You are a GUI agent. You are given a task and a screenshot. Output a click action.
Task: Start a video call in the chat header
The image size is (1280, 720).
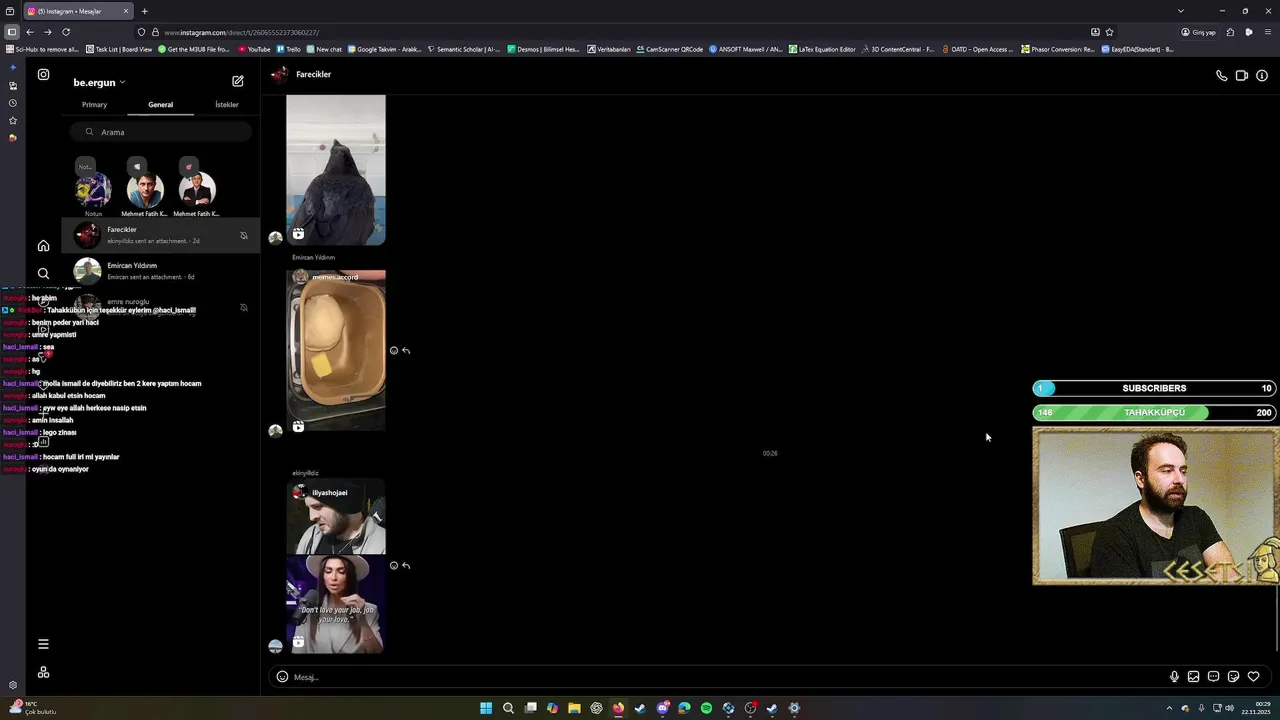tap(1241, 75)
